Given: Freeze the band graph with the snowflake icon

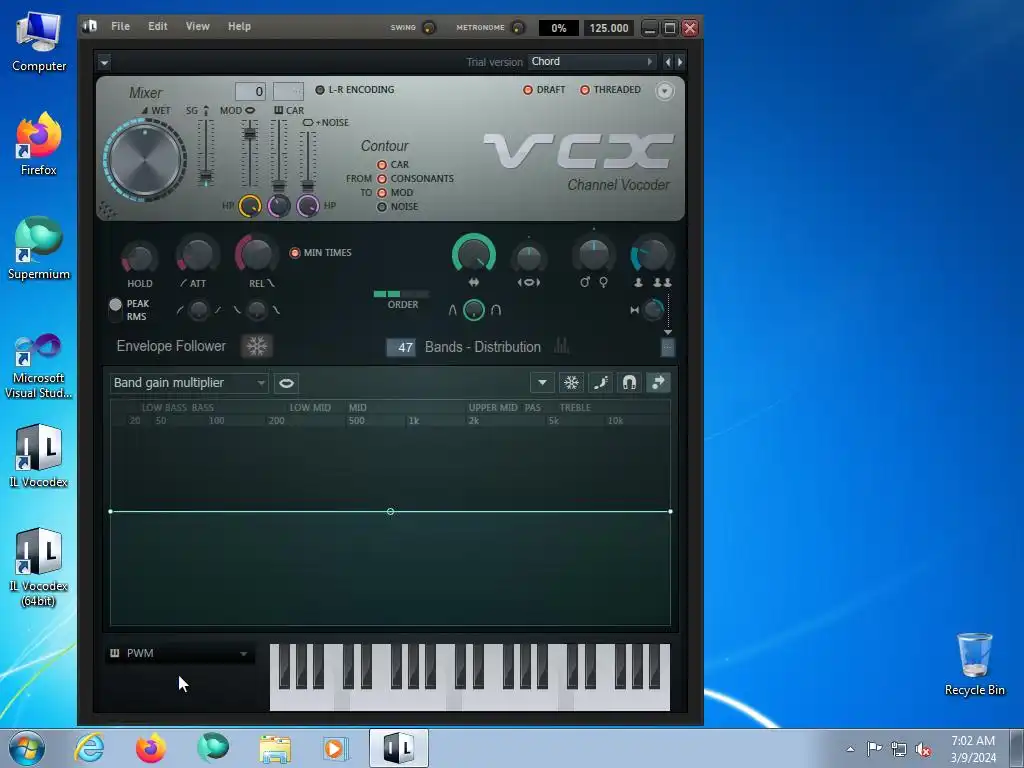Looking at the screenshot, I should [571, 383].
